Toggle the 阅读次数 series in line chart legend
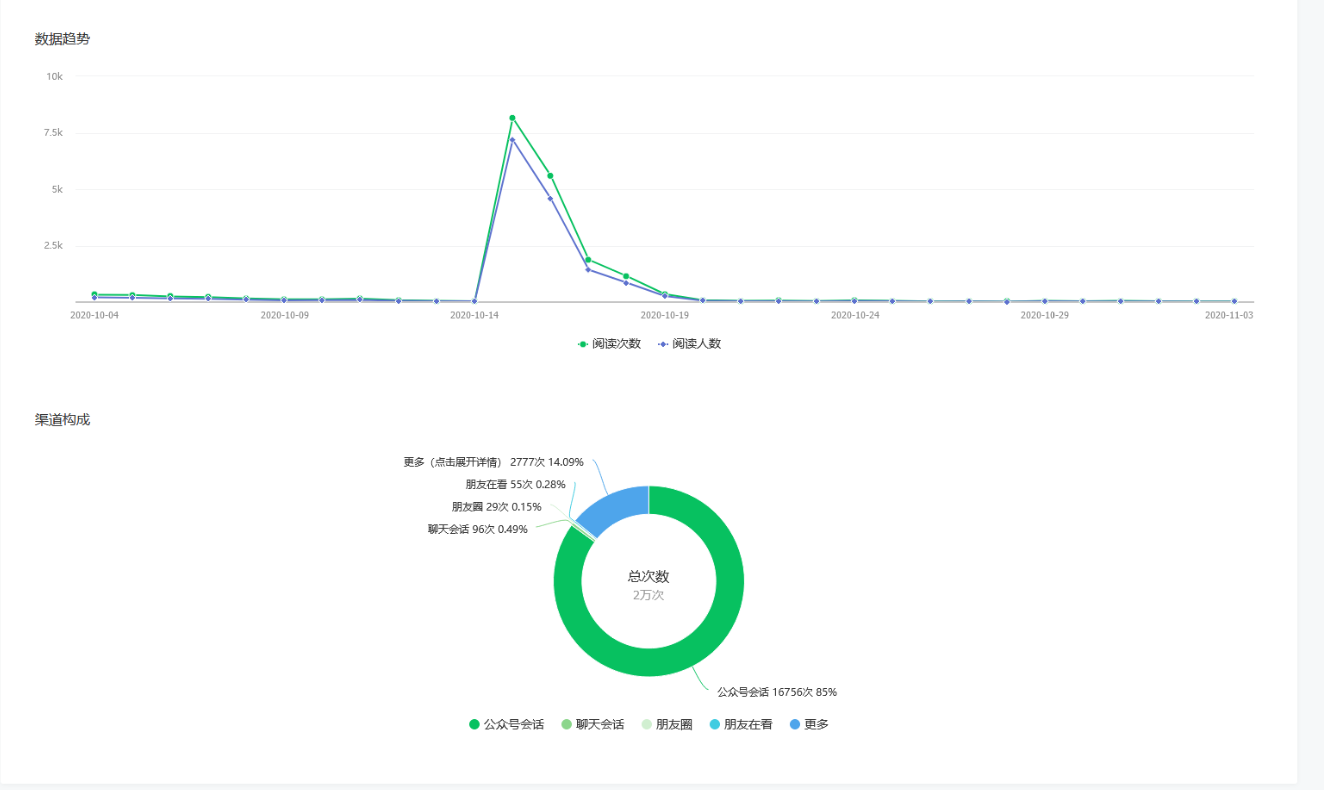The height and width of the screenshot is (790, 1324). coord(609,344)
